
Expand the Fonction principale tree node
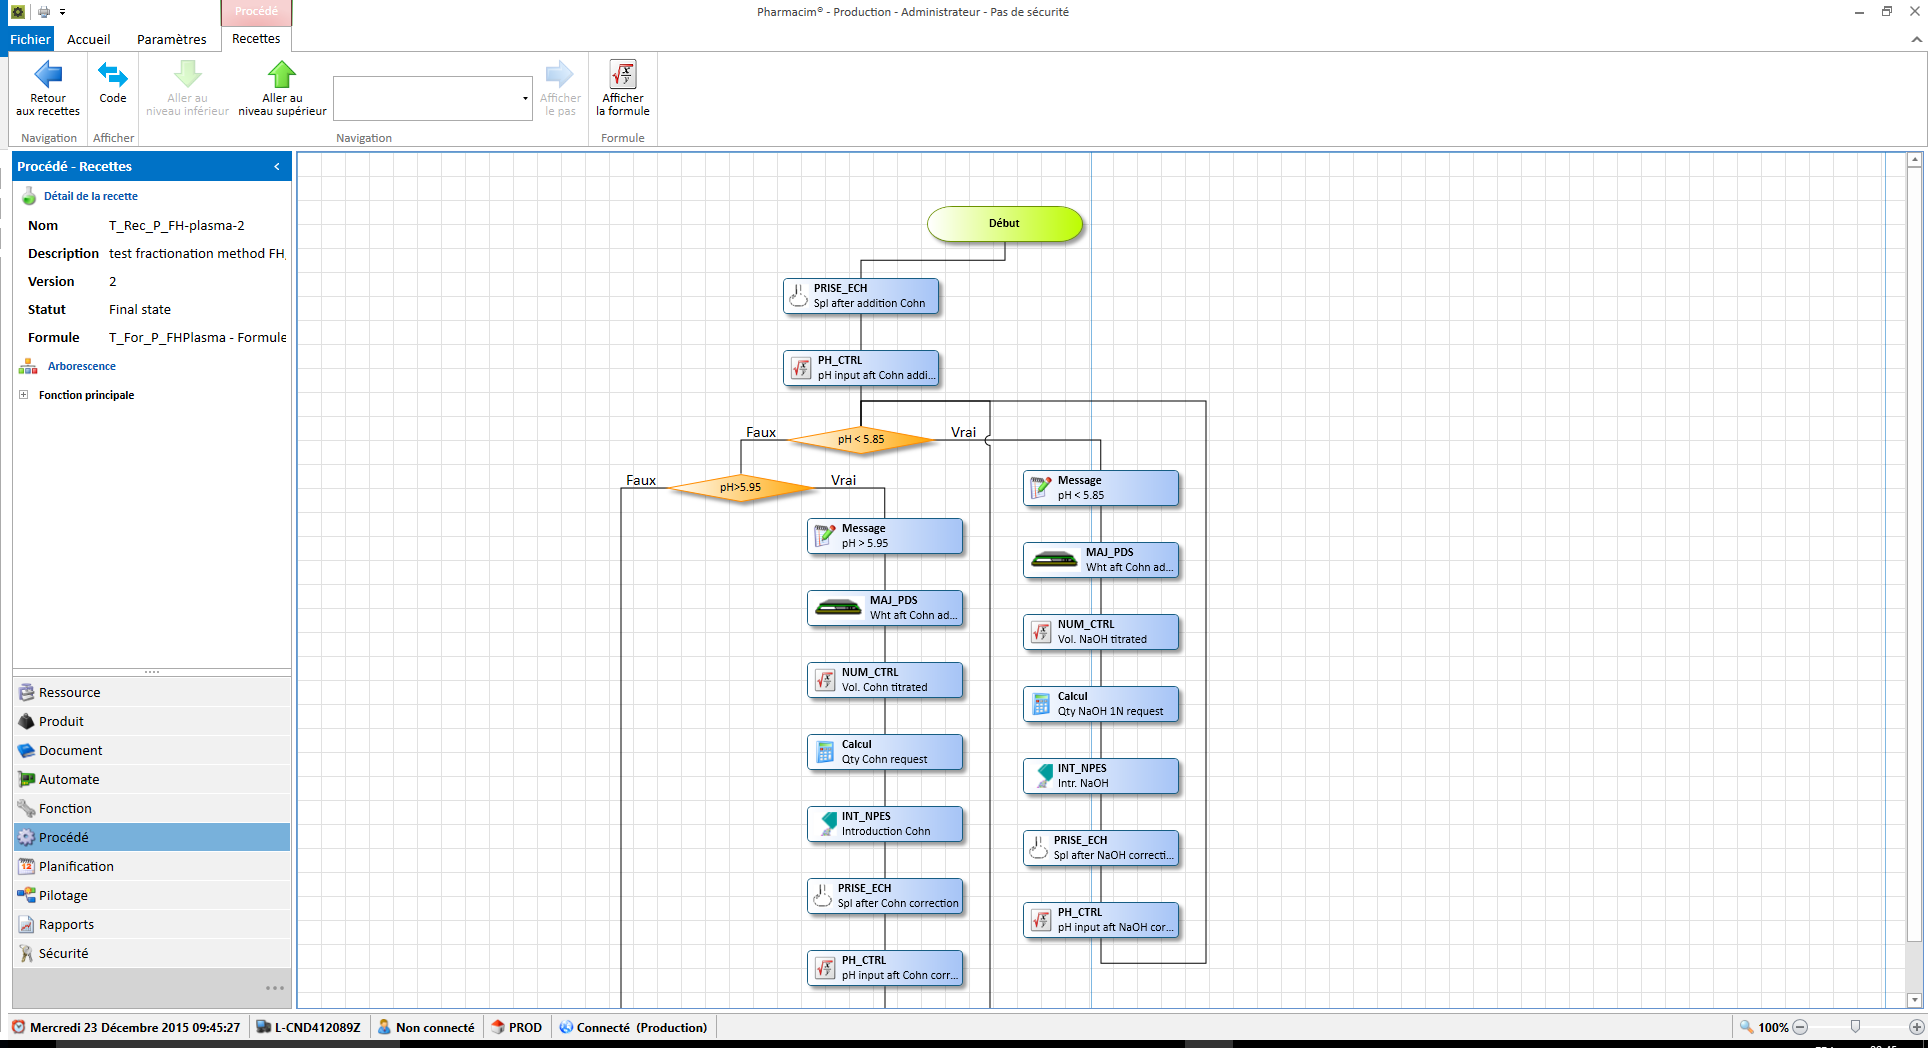tap(24, 395)
